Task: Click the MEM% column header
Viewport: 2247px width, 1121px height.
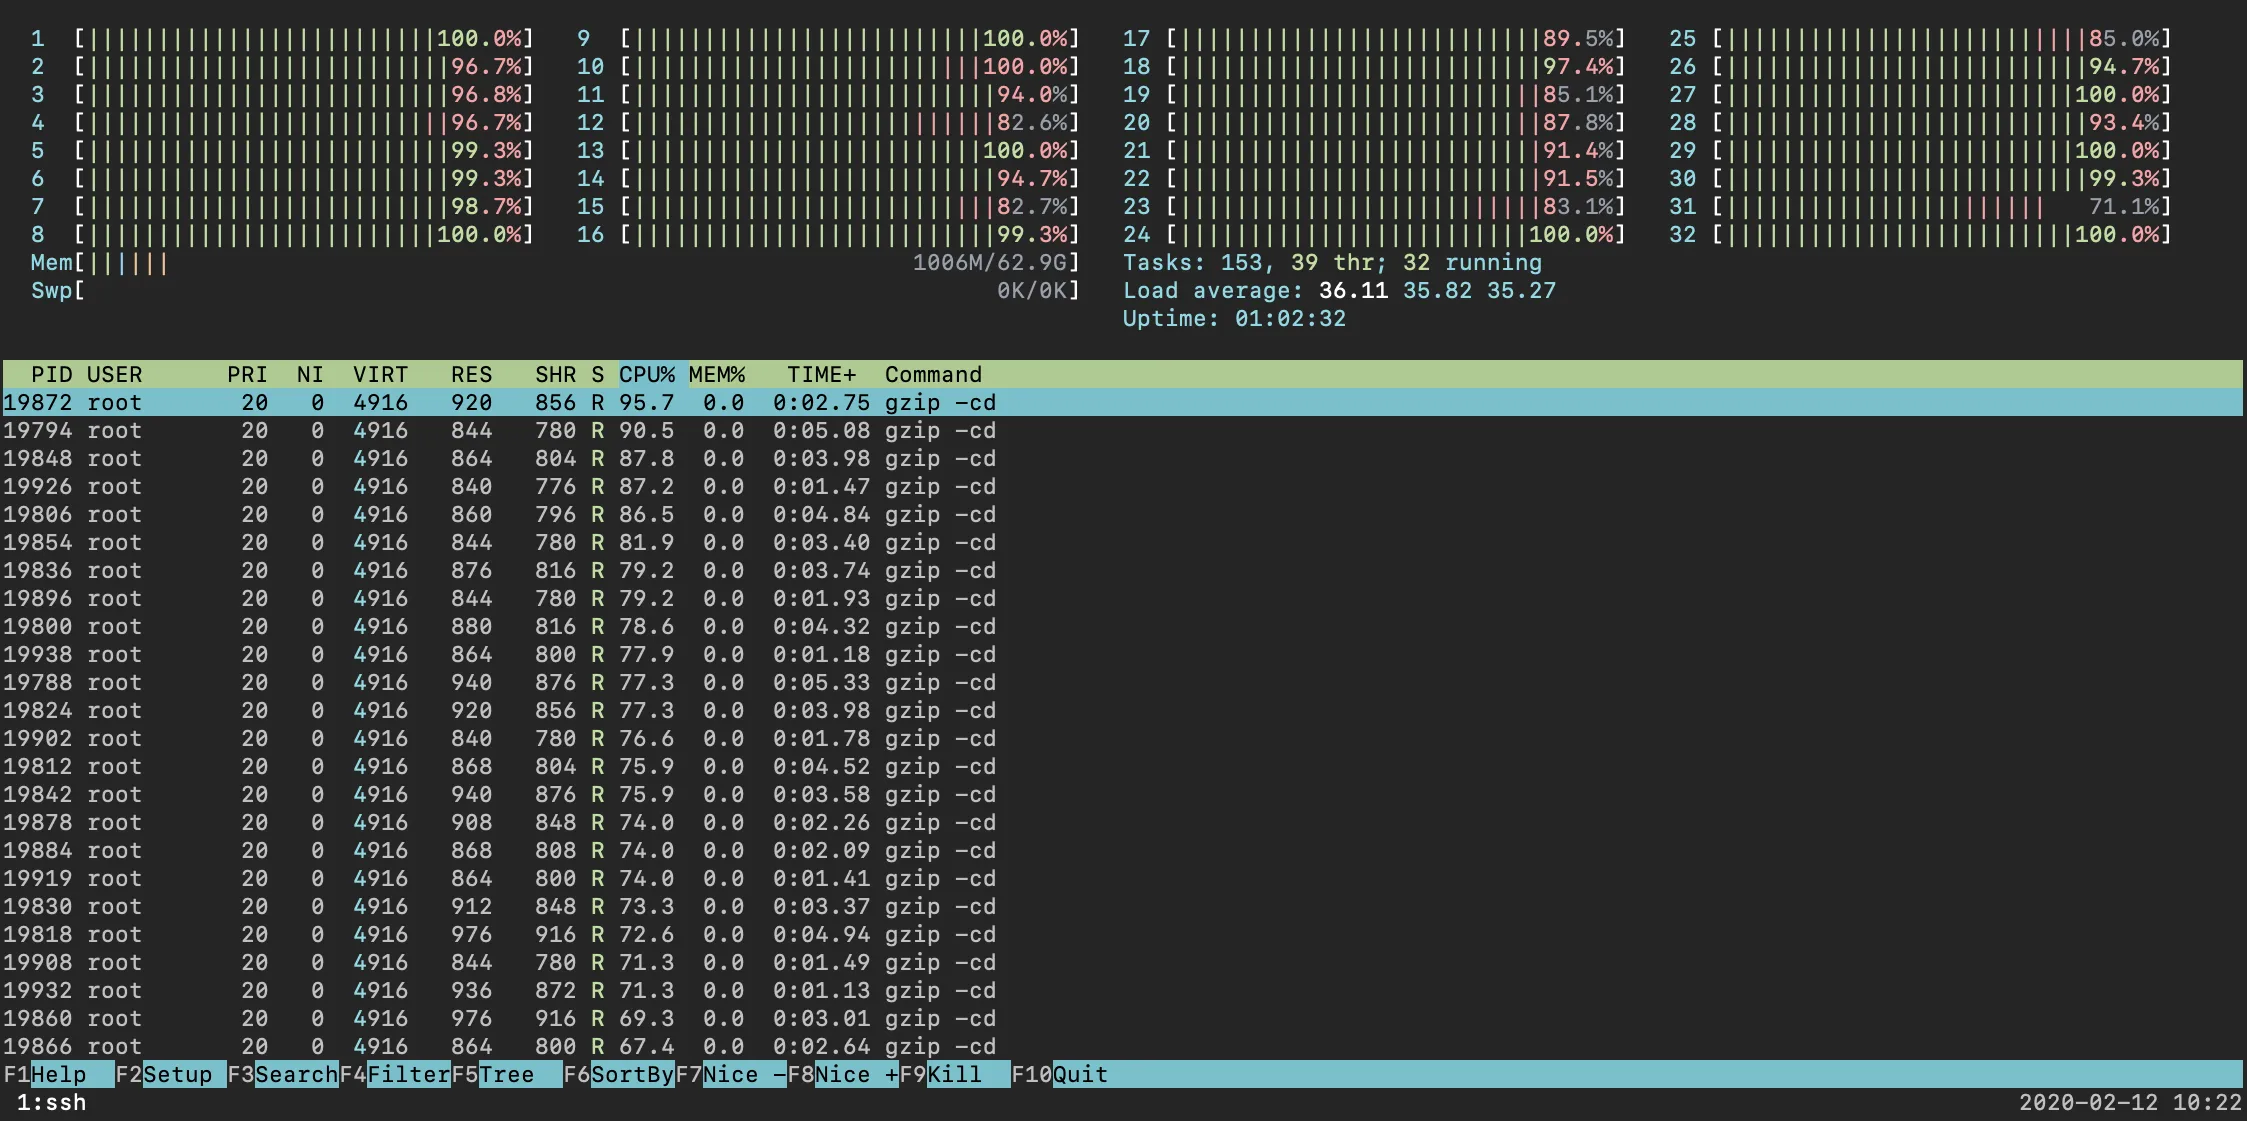Action: tap(717, 374)
